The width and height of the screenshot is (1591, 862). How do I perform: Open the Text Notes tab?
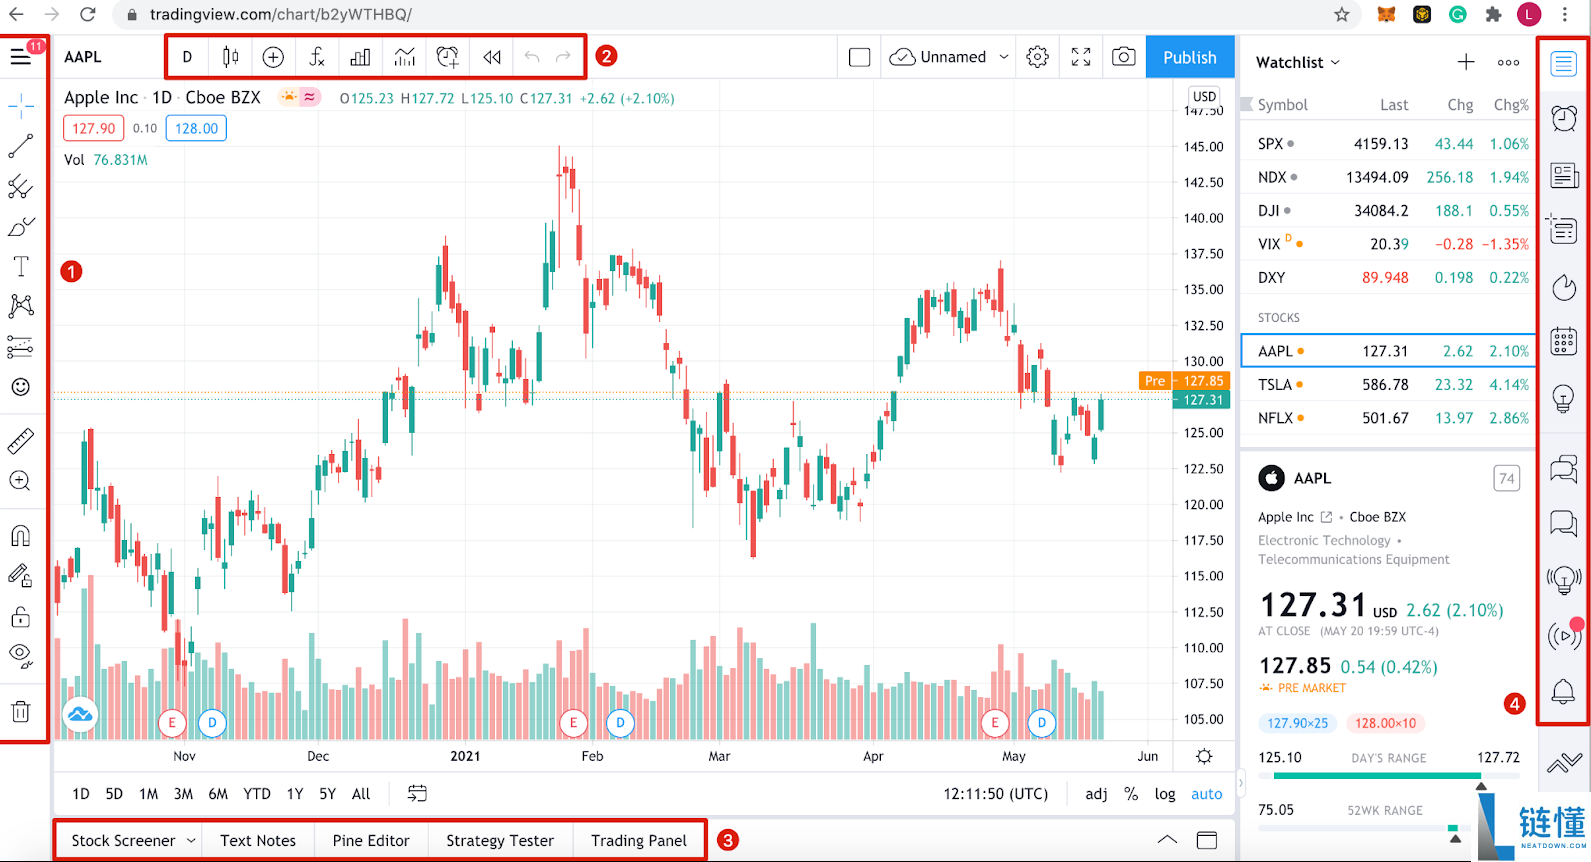pos(258,840)
